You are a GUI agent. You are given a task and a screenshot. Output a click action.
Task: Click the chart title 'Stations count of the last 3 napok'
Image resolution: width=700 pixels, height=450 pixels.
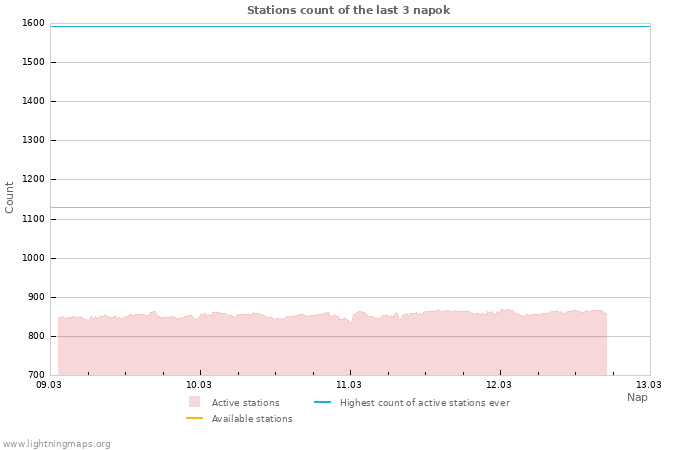click(x=348, y=10)
